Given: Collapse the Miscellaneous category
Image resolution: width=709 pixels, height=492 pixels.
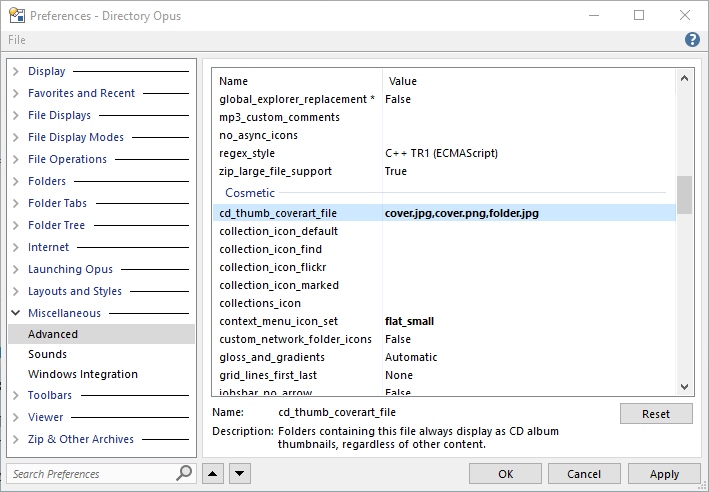Looking at the screenshot, I should click(16, 313).
